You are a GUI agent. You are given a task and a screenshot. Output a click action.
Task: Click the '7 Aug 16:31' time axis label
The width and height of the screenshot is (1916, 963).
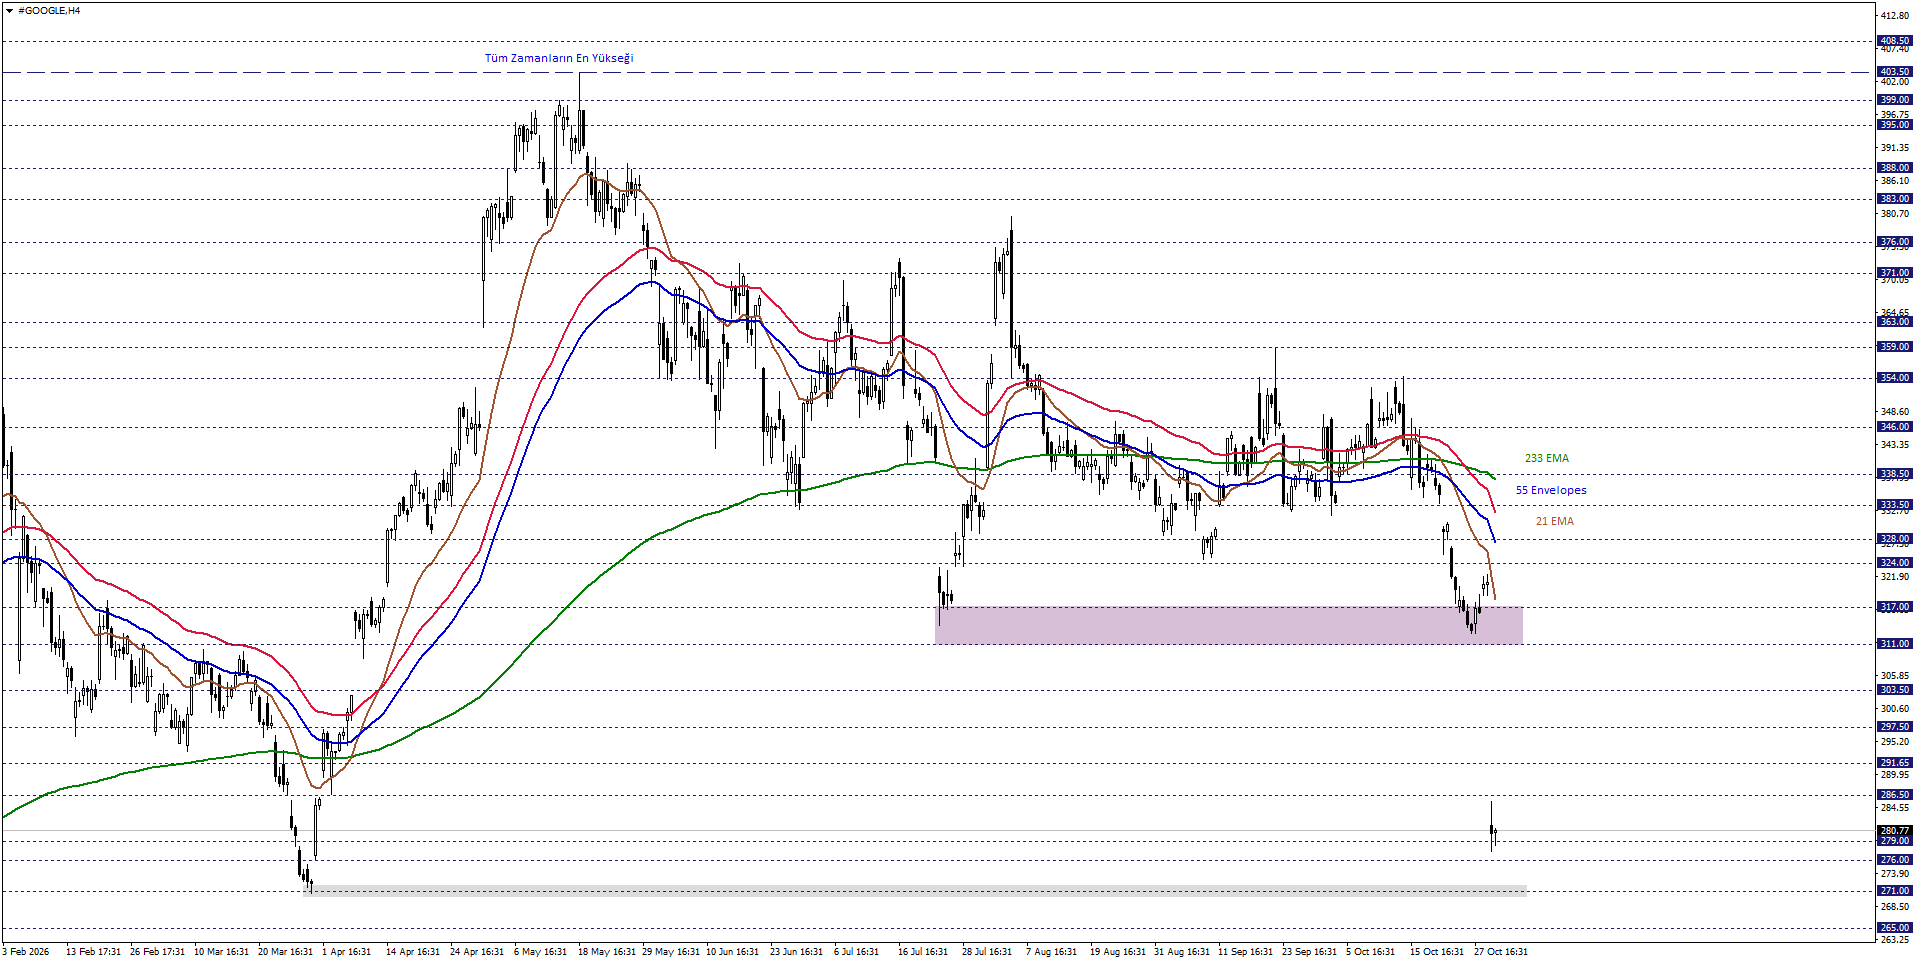[1051, 952]
